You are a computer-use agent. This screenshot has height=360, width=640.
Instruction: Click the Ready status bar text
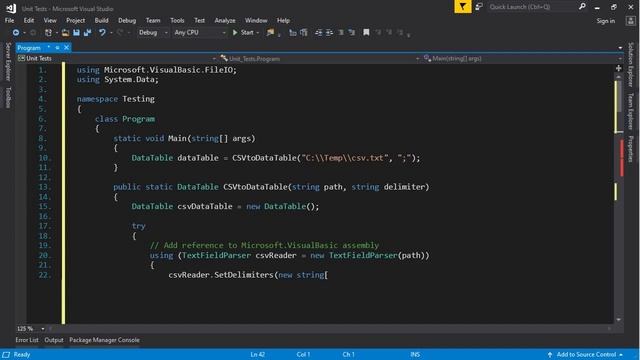(22, 354)
